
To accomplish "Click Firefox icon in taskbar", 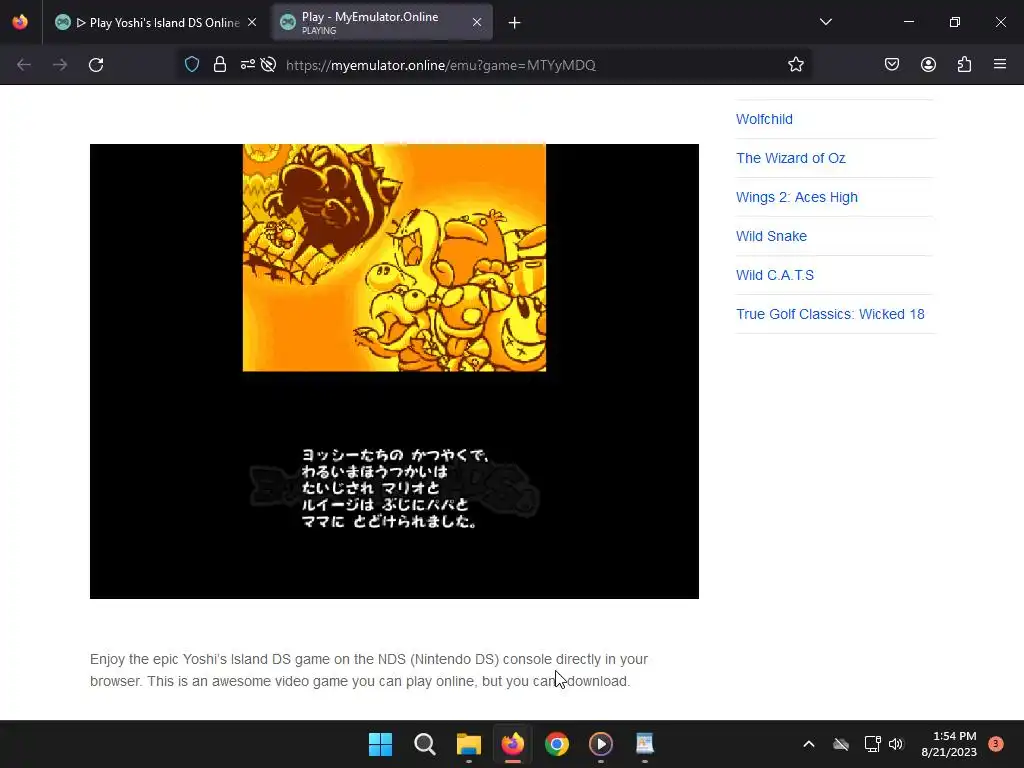I will [513, 744].
